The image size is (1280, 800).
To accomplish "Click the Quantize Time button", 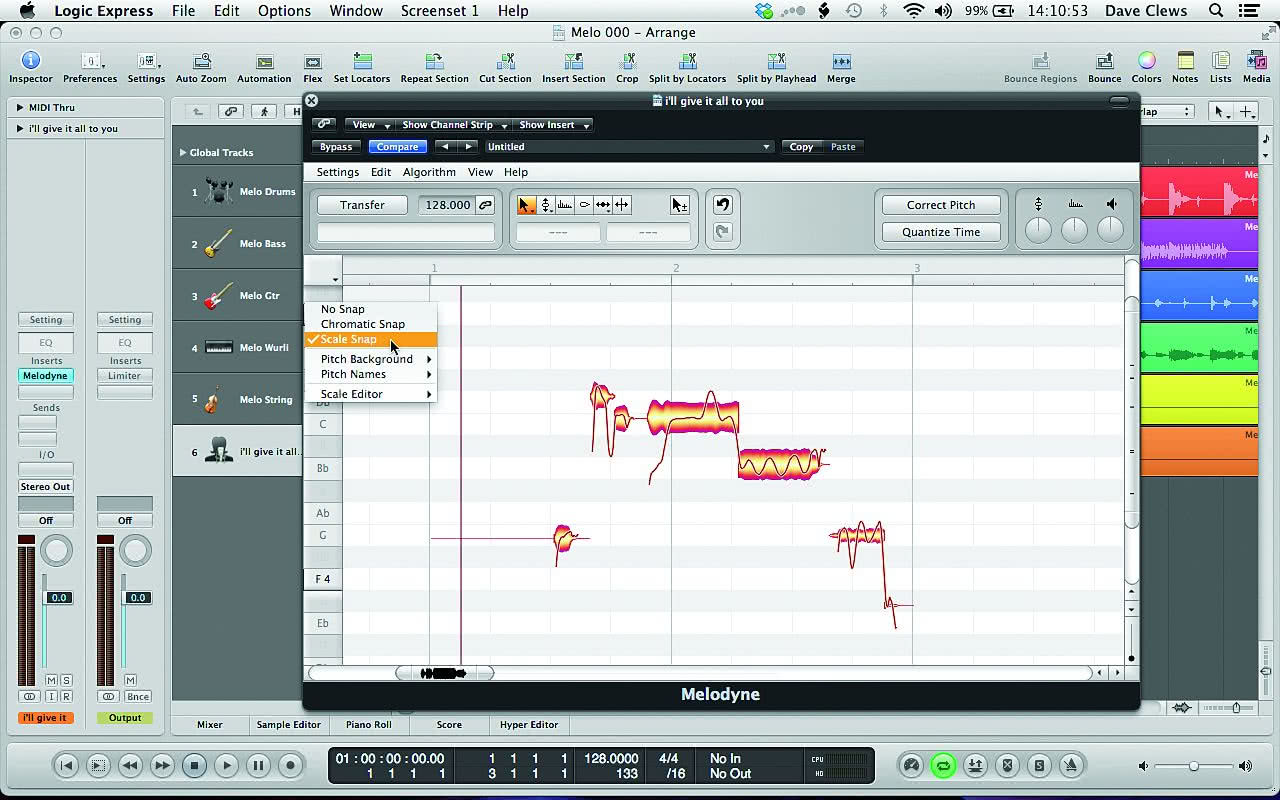I will coord(941,232).
